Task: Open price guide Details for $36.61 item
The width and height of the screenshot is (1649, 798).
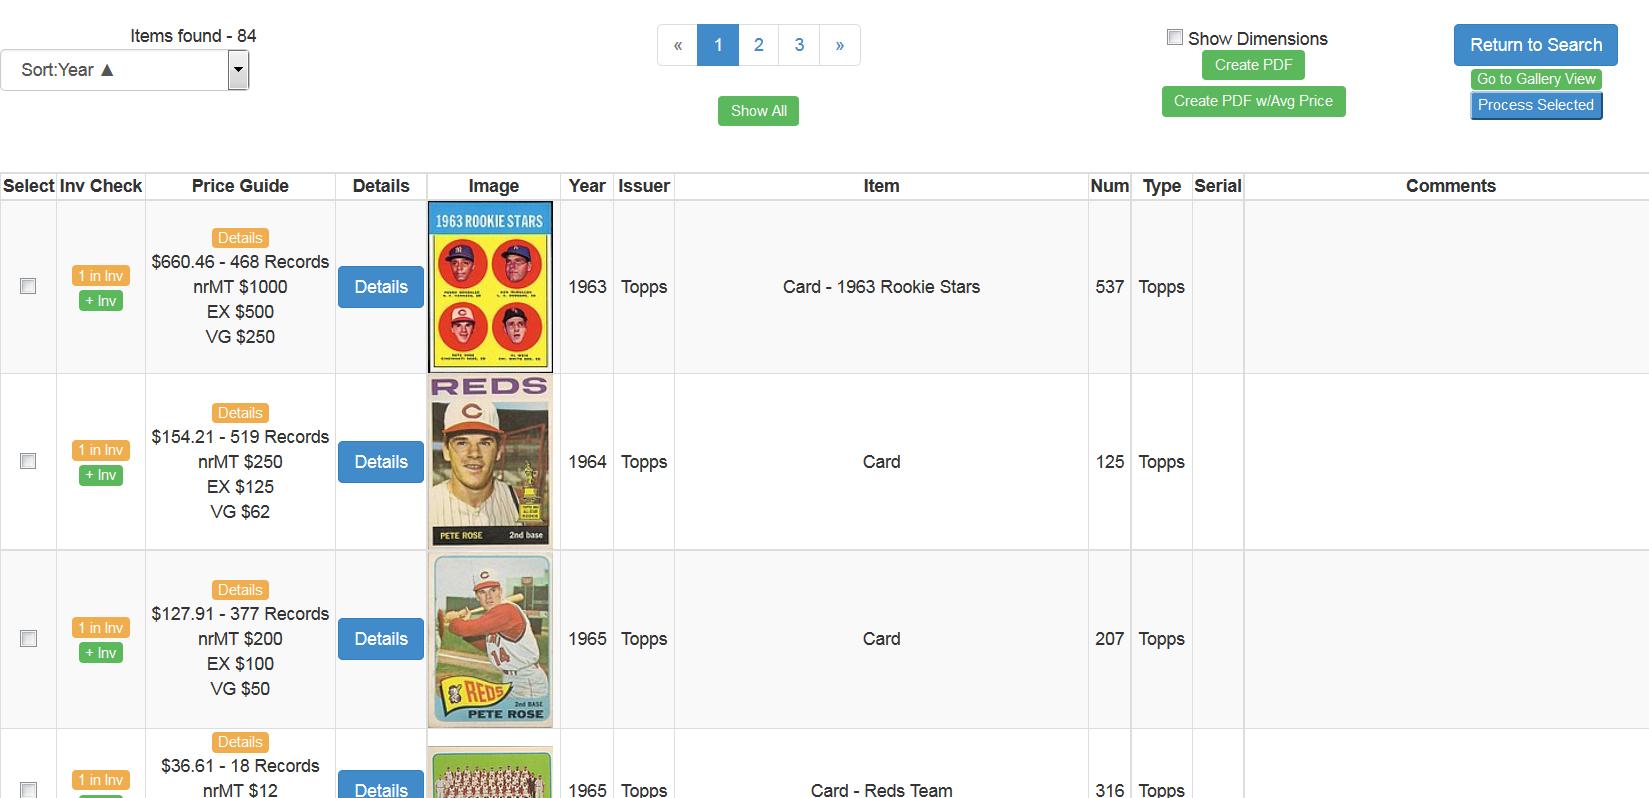Action: point(240,742)
